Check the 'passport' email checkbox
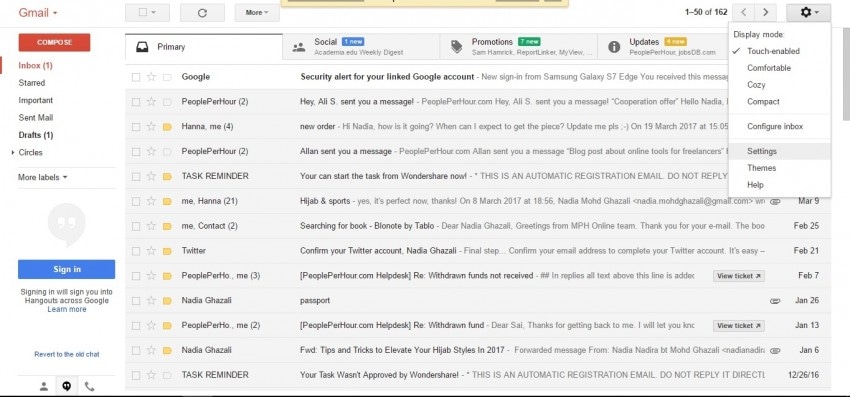The width and height of the screenshot is (850, 397). point(136,300)
